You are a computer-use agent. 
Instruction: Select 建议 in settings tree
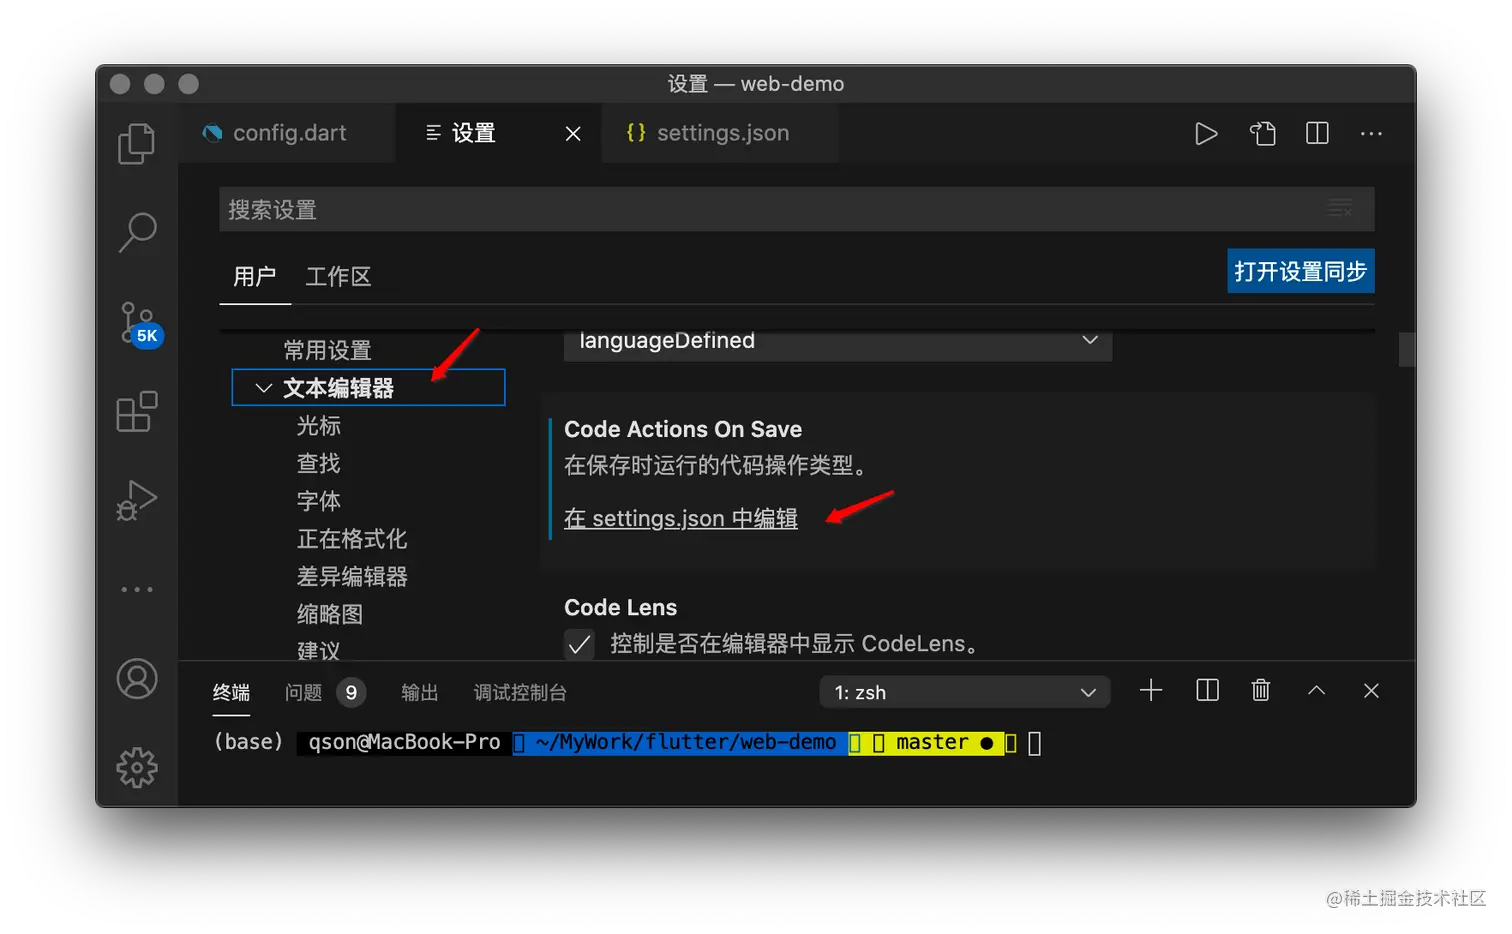[319, 650]
